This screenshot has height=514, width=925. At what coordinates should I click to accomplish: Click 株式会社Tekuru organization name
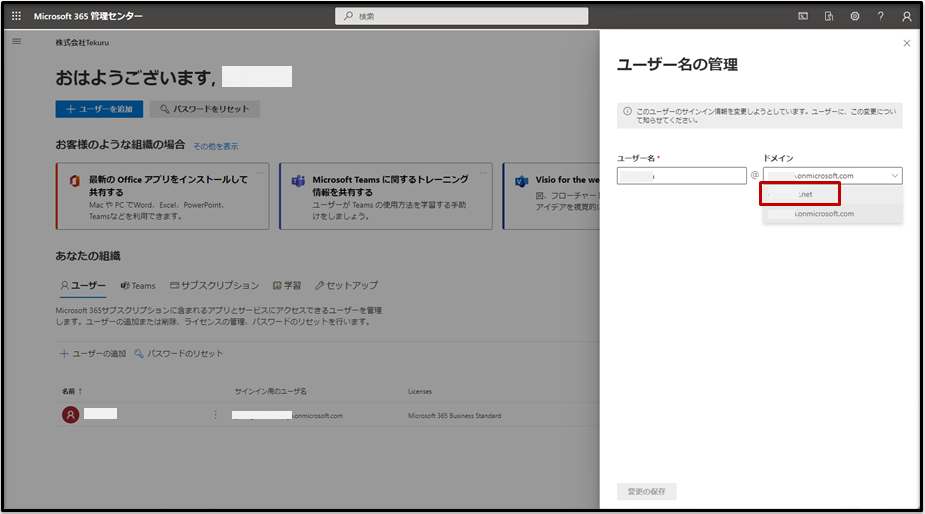click(x=82, y=42)
